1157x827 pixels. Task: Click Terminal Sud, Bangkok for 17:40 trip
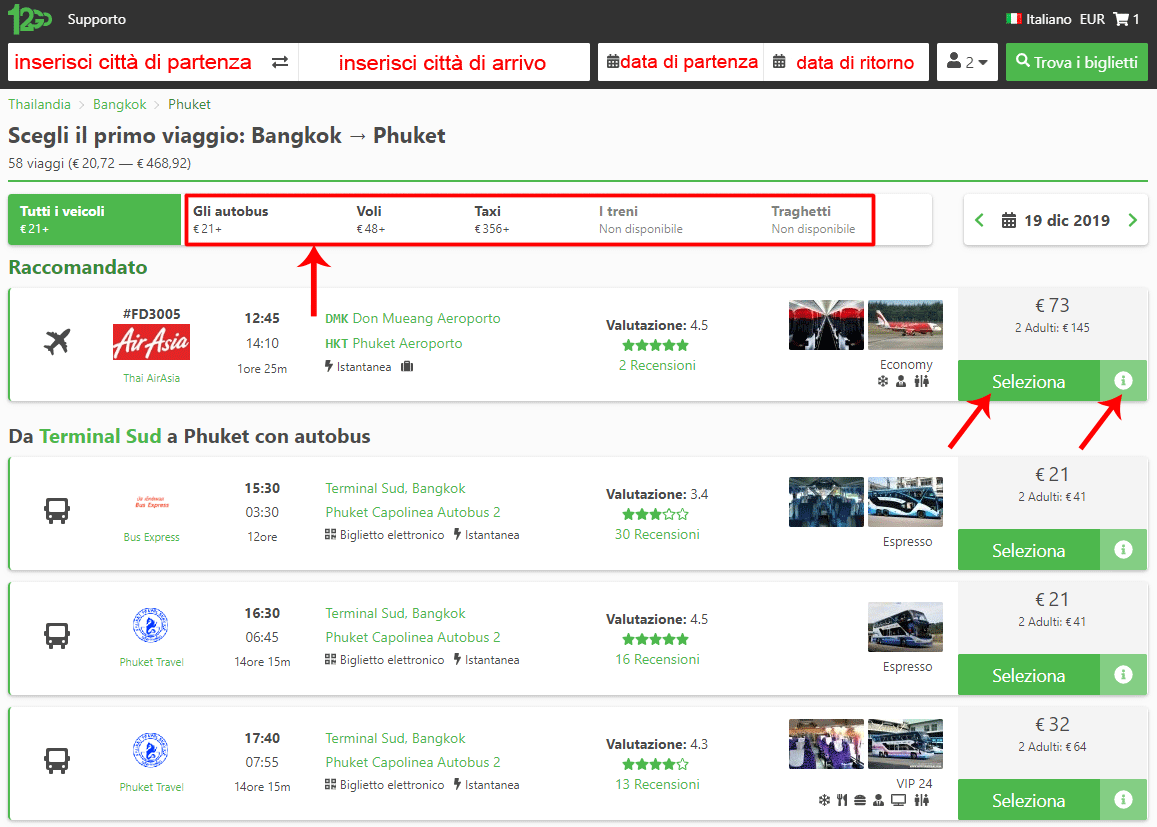[396, 738]
